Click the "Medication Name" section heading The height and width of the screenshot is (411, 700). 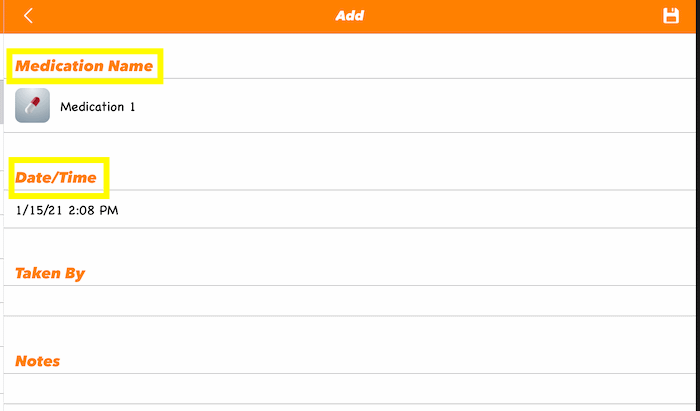[84, 66]
